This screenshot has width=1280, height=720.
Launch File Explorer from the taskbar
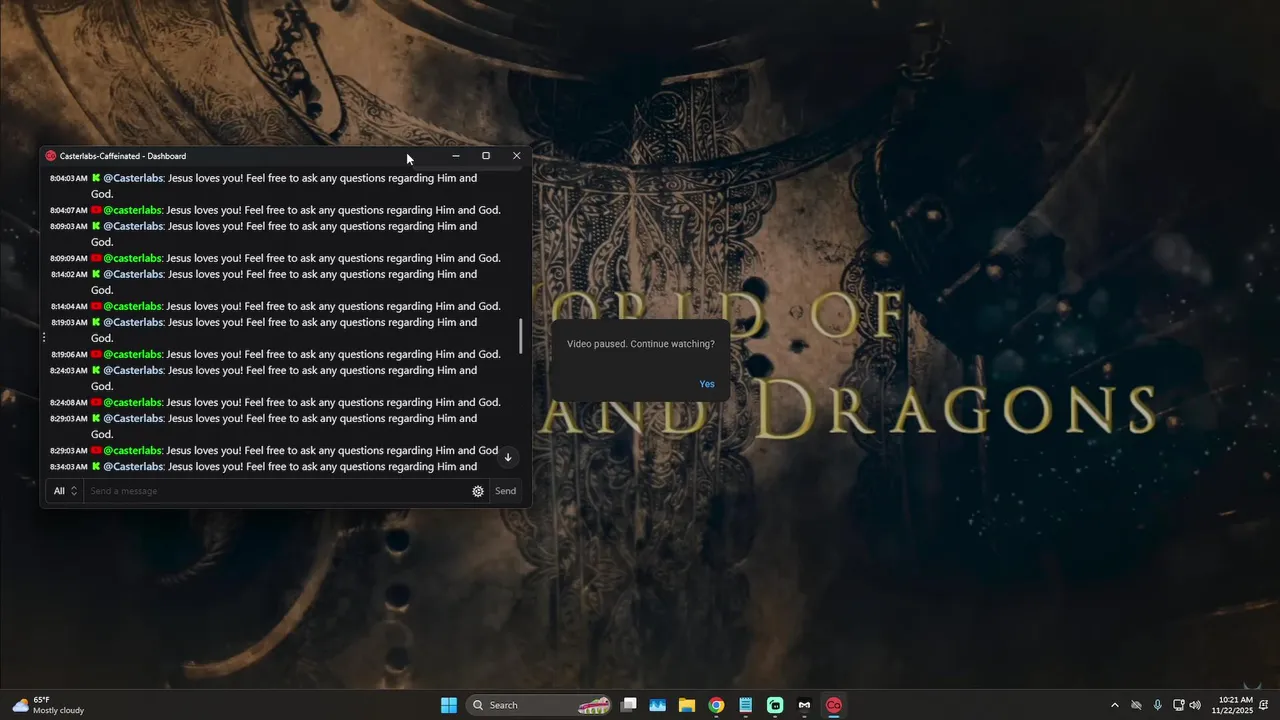pos(687,705)
